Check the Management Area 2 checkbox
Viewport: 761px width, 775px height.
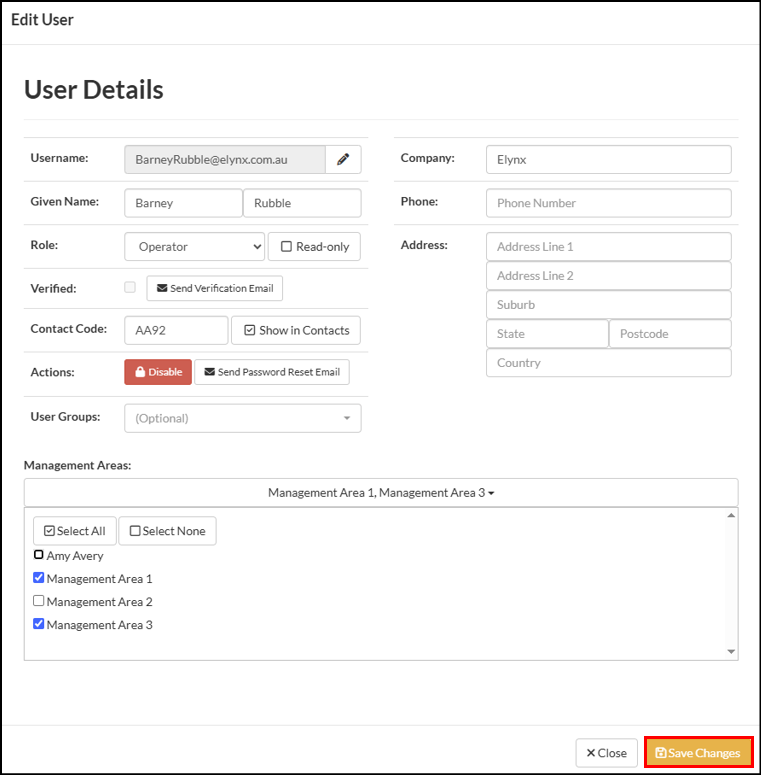(39, 601)
